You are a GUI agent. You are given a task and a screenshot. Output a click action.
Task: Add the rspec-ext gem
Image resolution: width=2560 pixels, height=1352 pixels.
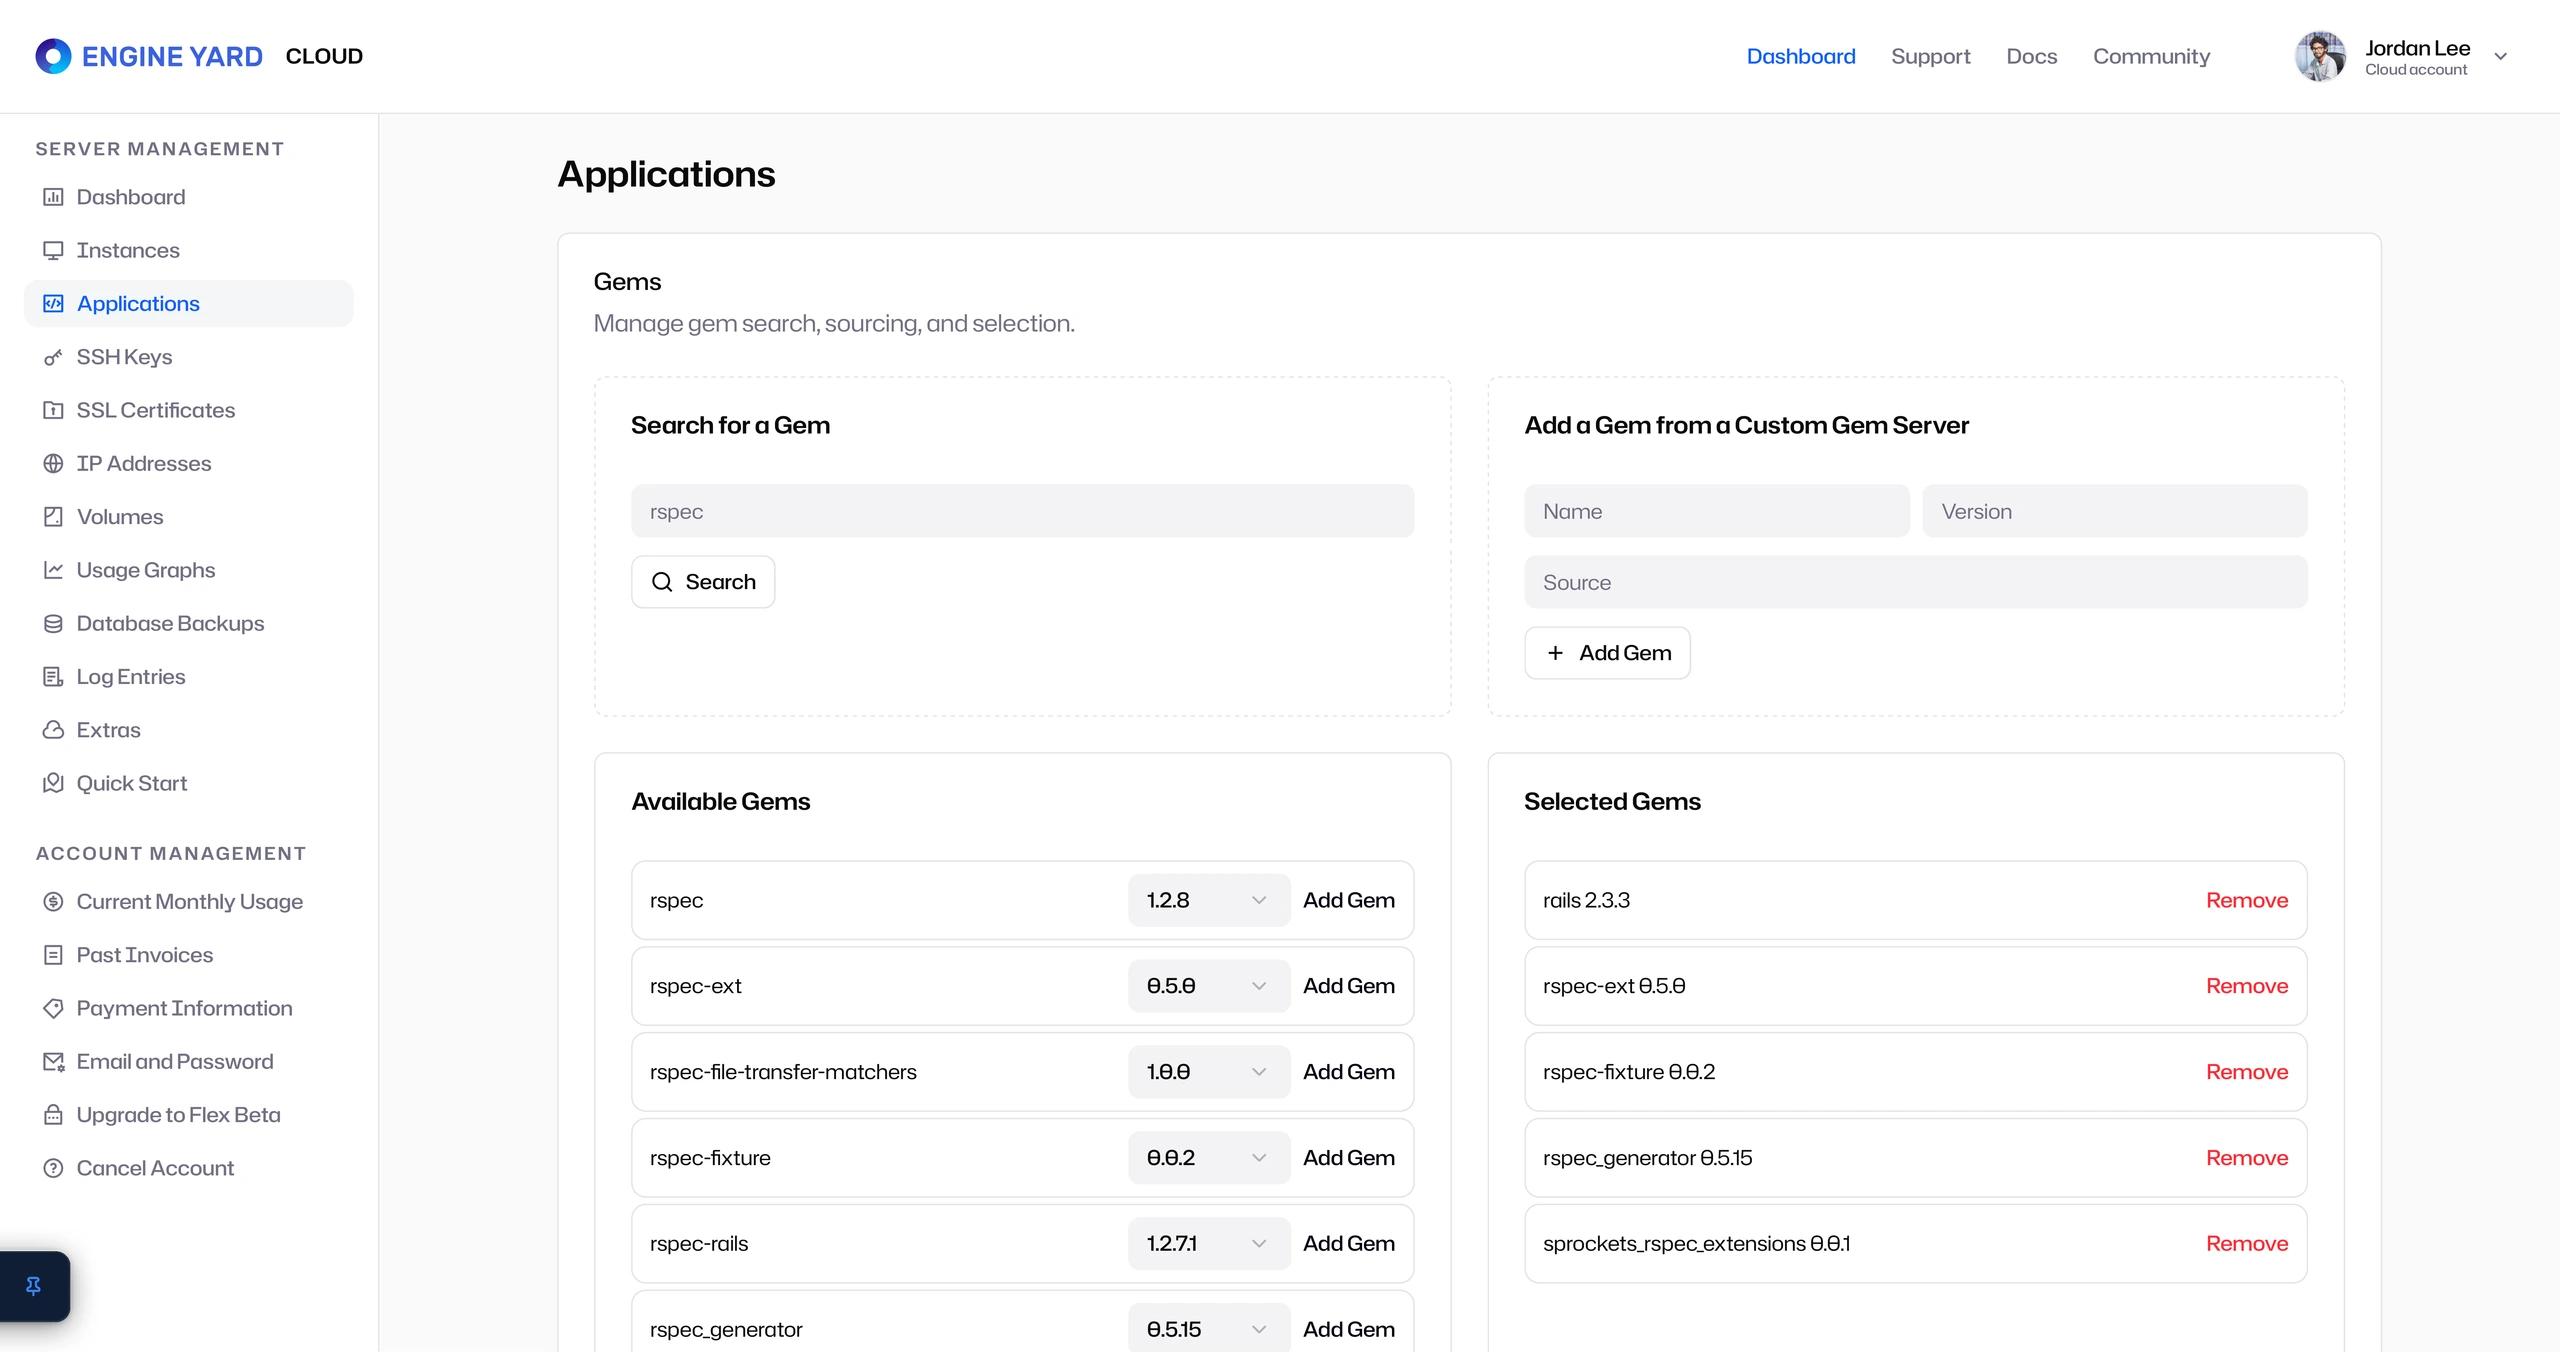click(x=1348, y=986)
